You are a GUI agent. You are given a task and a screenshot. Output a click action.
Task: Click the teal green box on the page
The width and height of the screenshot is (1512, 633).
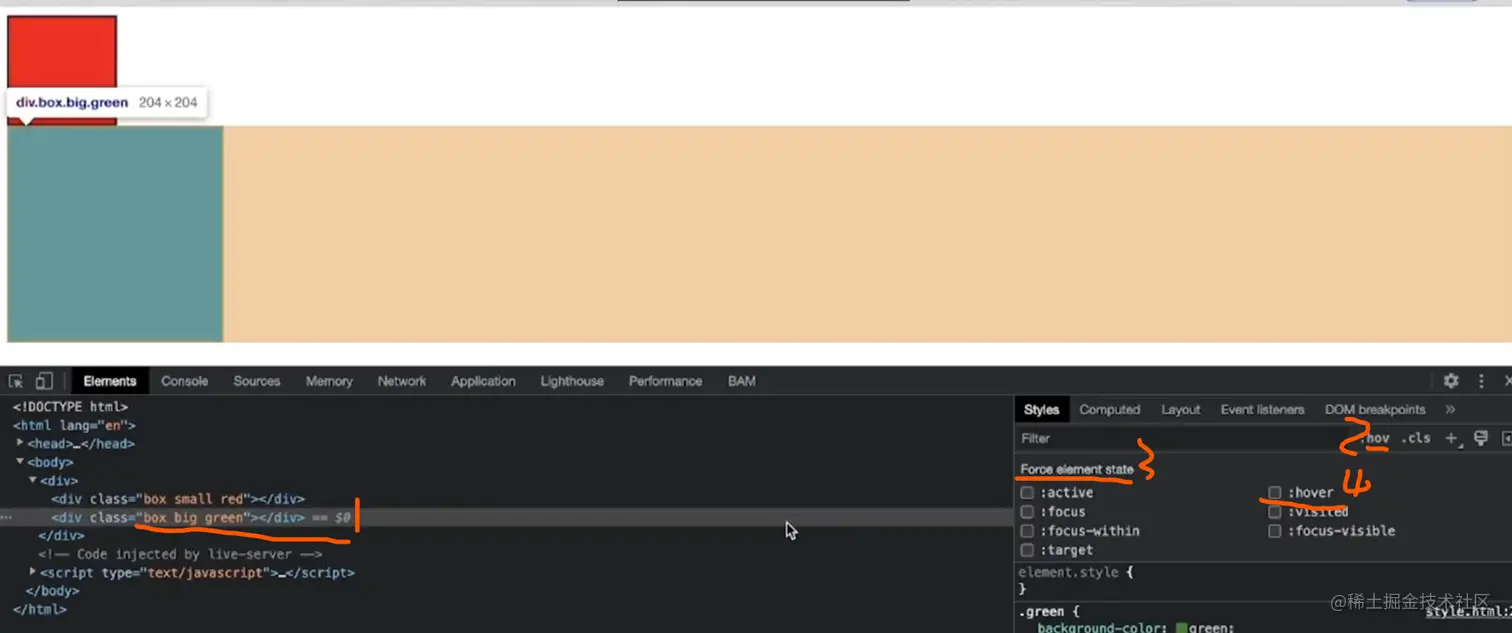(115, 234)
